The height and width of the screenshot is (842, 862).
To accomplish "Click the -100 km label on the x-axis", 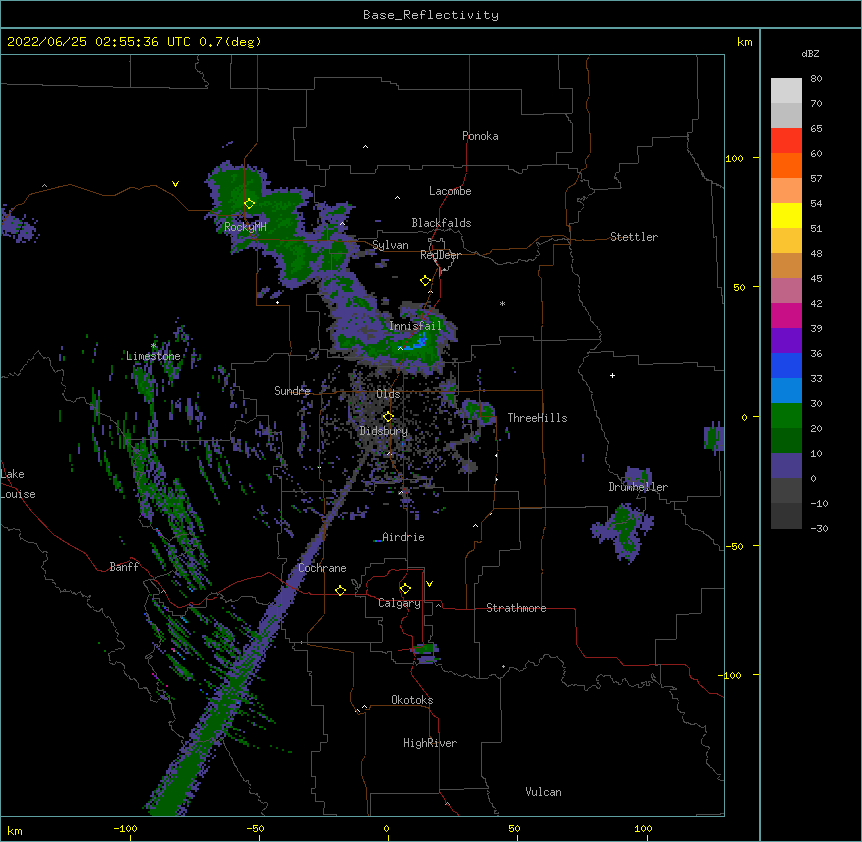I will pos(125,828).
